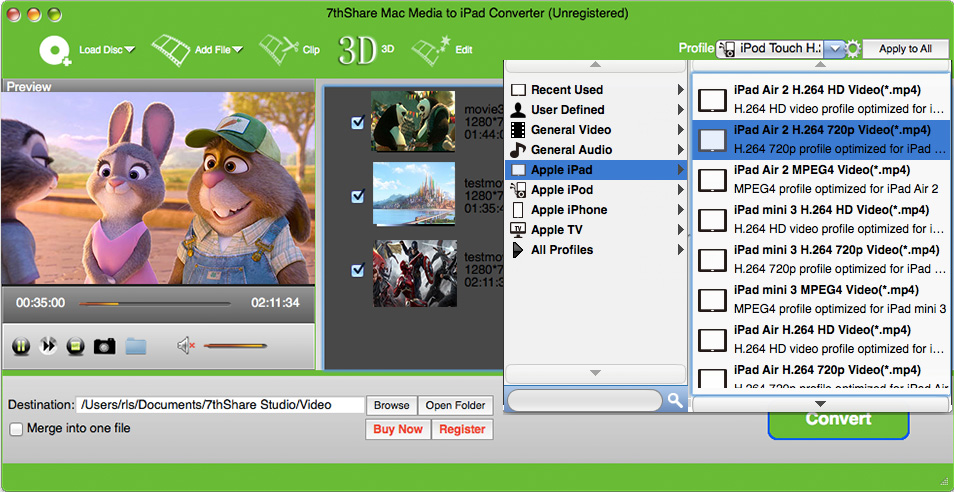Select the Apple iPad category

(x=596, y=170)
